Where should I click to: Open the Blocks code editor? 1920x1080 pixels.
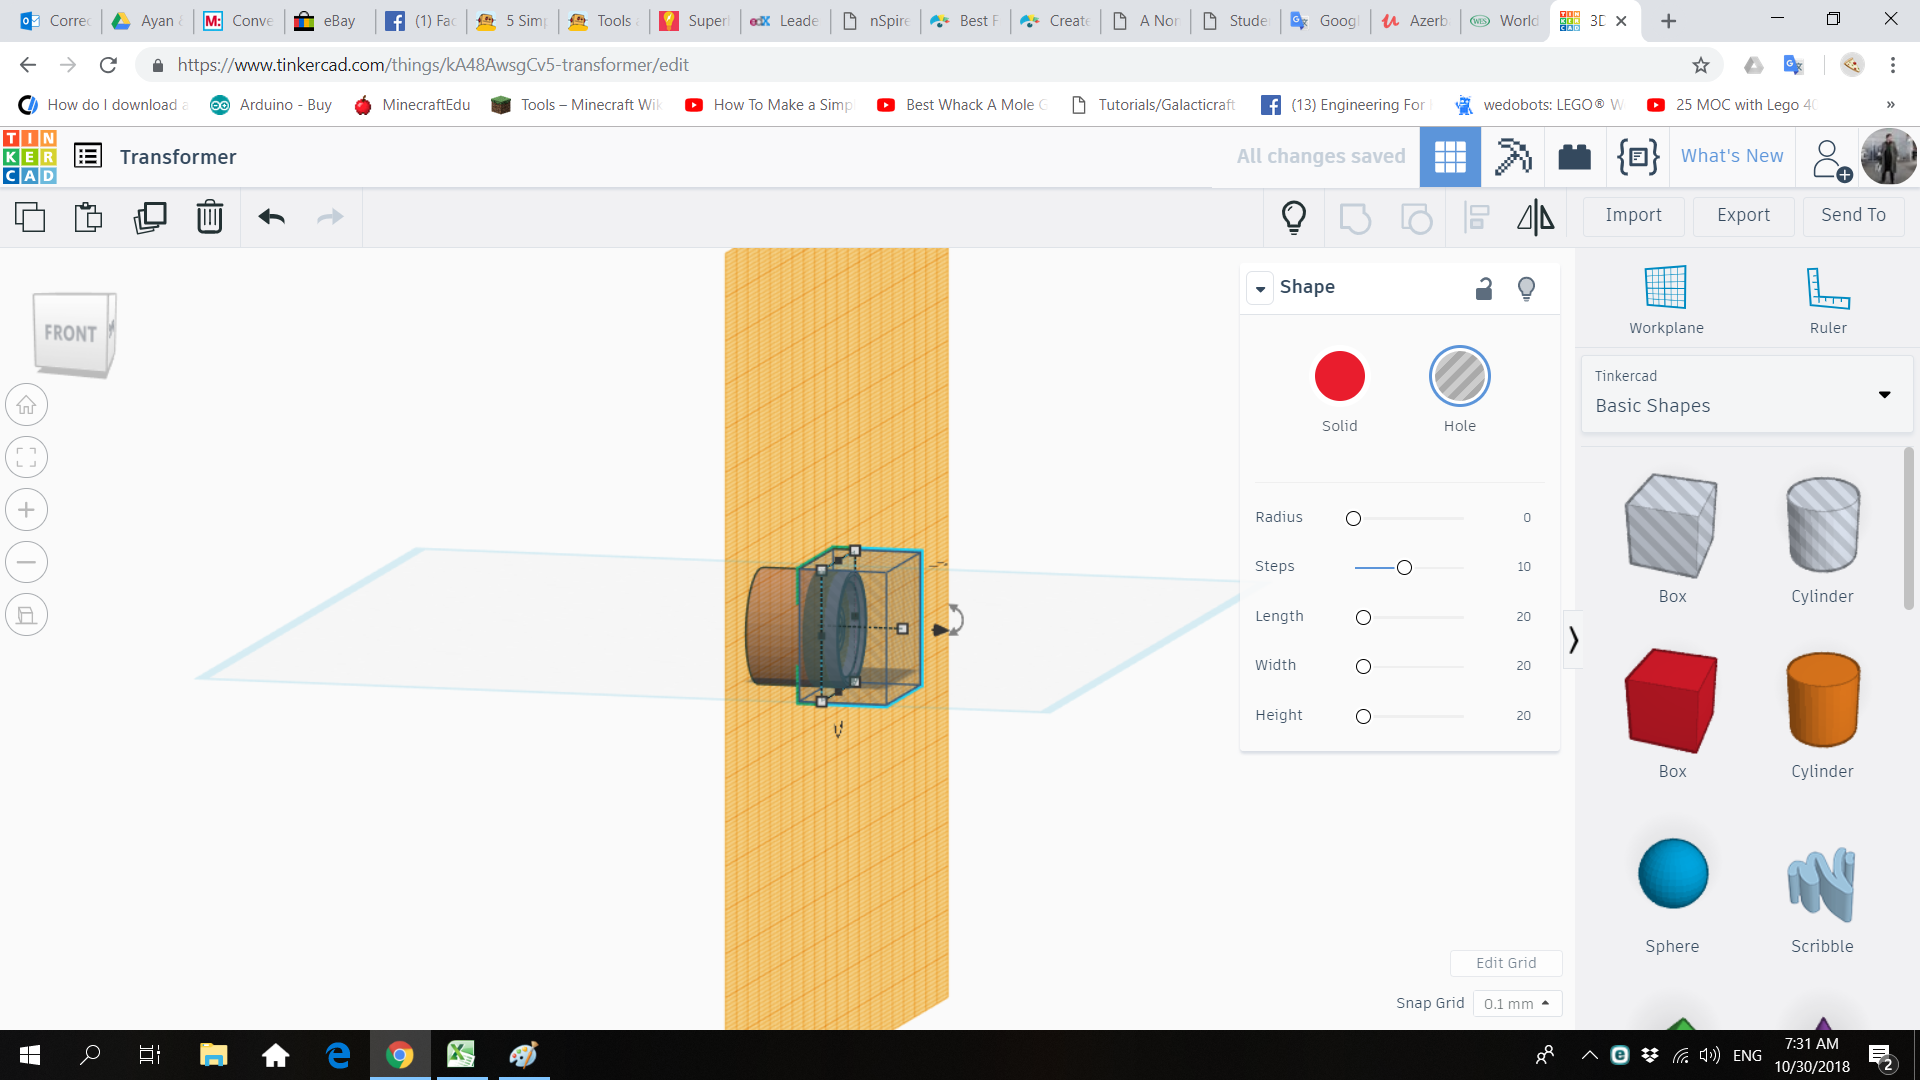[1637, 157]
